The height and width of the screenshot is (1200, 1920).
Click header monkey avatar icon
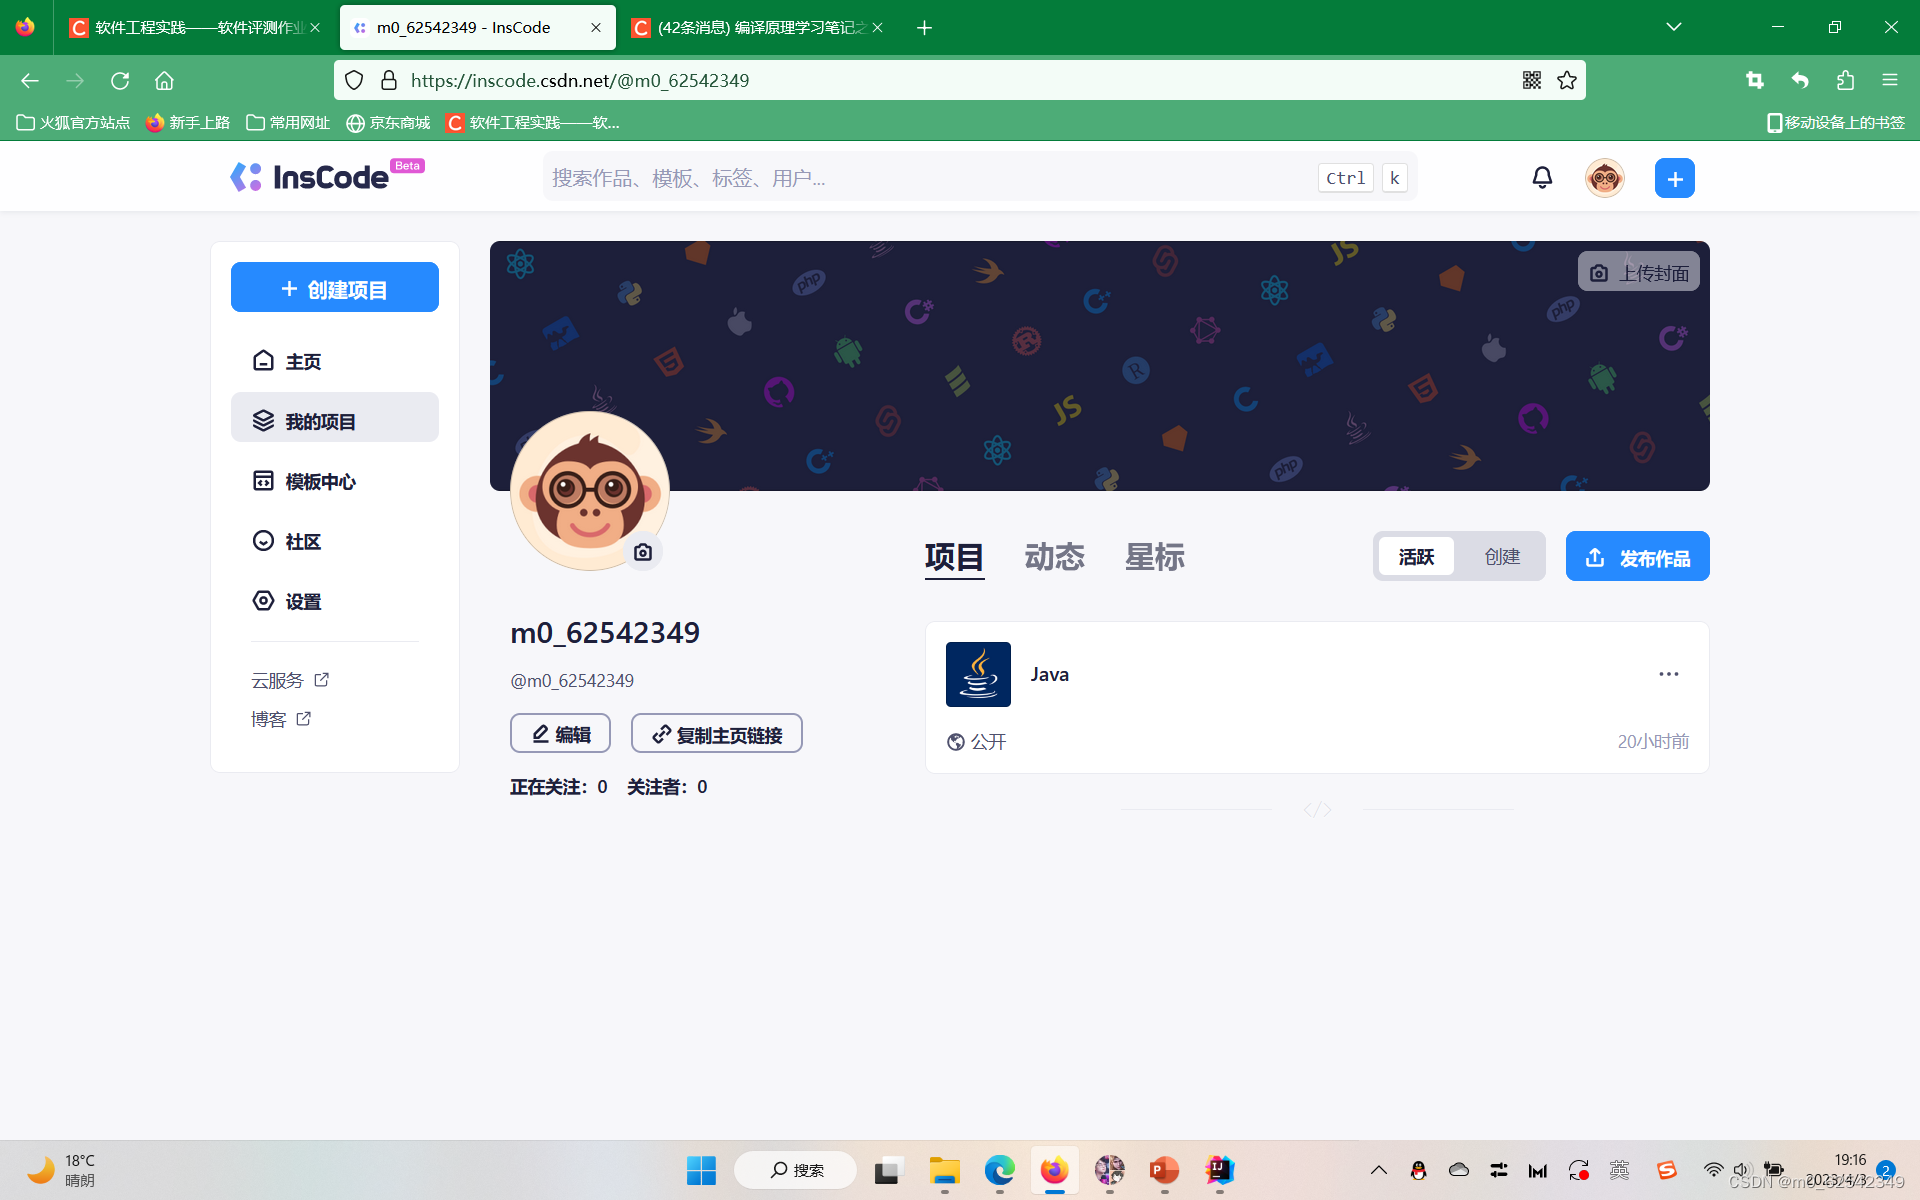[1604, 178]
